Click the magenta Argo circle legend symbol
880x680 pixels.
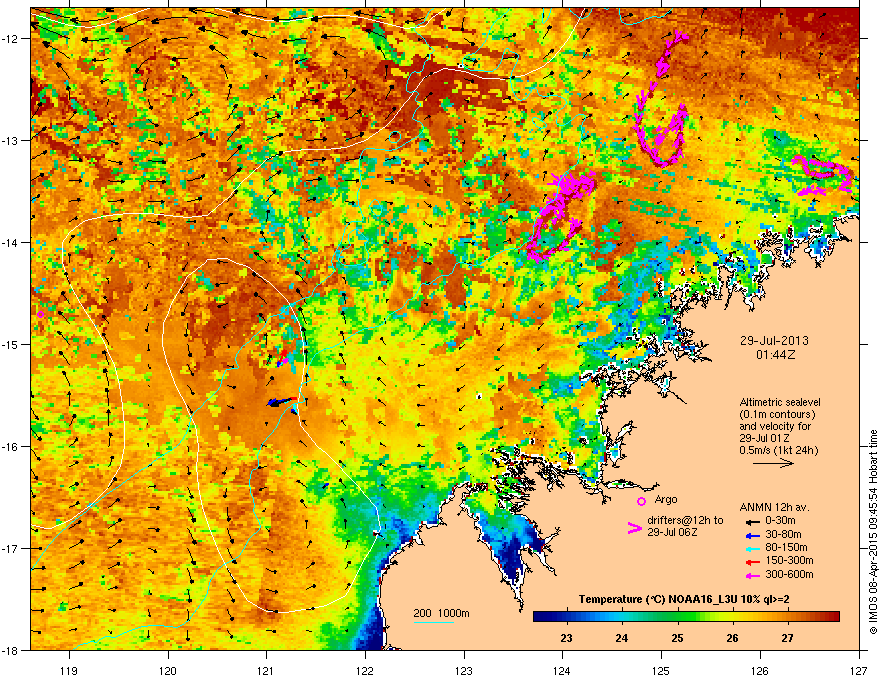641,501
